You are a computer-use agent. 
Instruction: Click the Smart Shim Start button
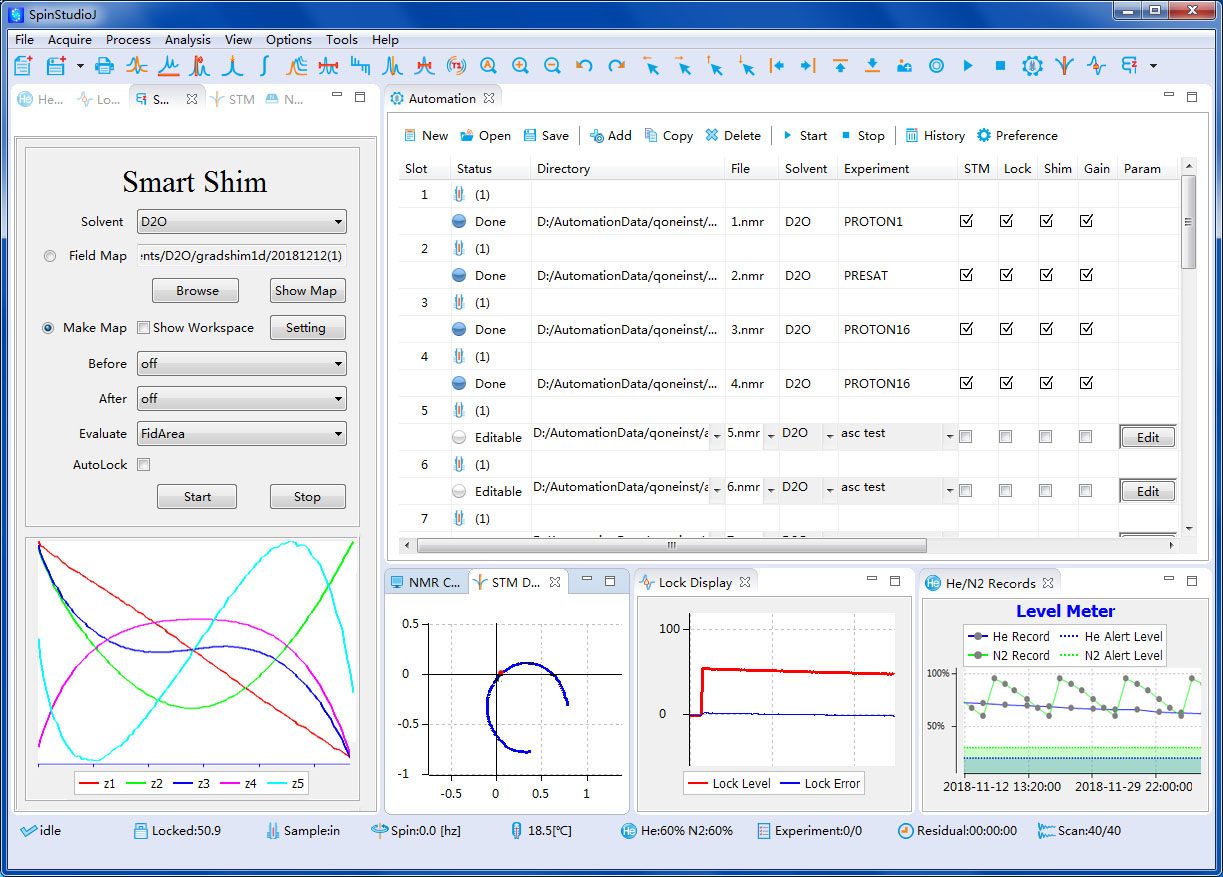(197, 497)
